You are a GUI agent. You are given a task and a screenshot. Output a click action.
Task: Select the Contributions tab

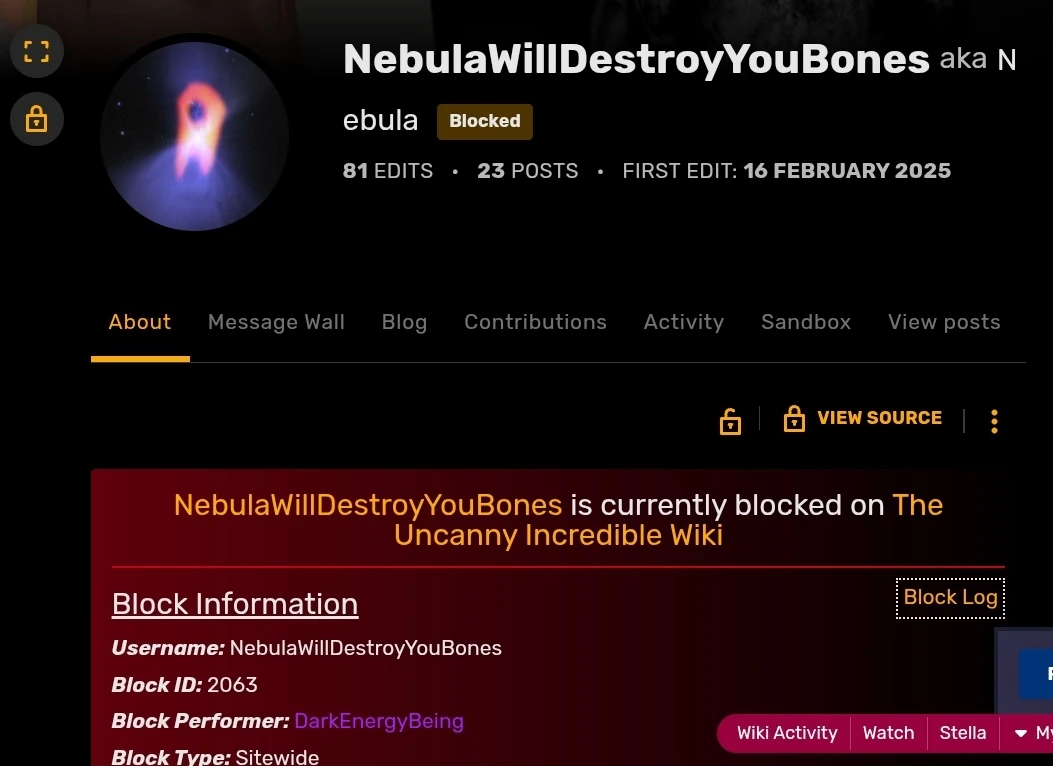535,322
